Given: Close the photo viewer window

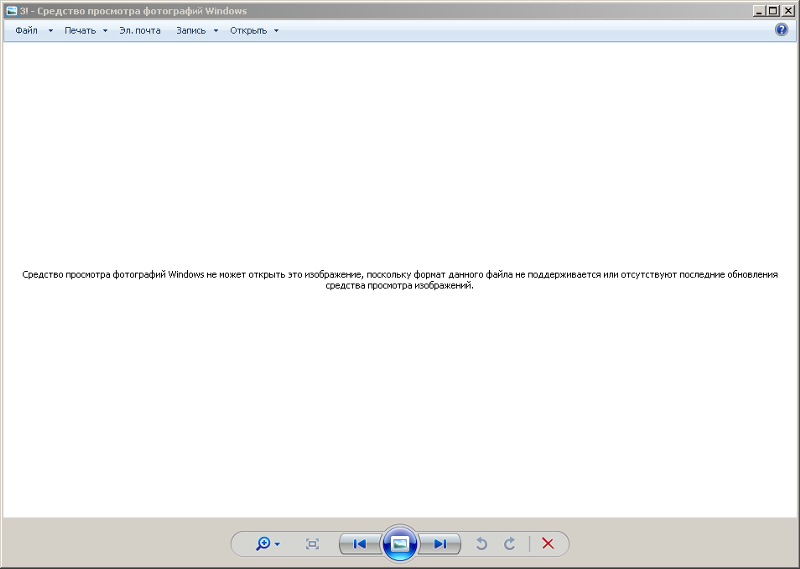Looking at the screenshot, I should pos(788,11).
